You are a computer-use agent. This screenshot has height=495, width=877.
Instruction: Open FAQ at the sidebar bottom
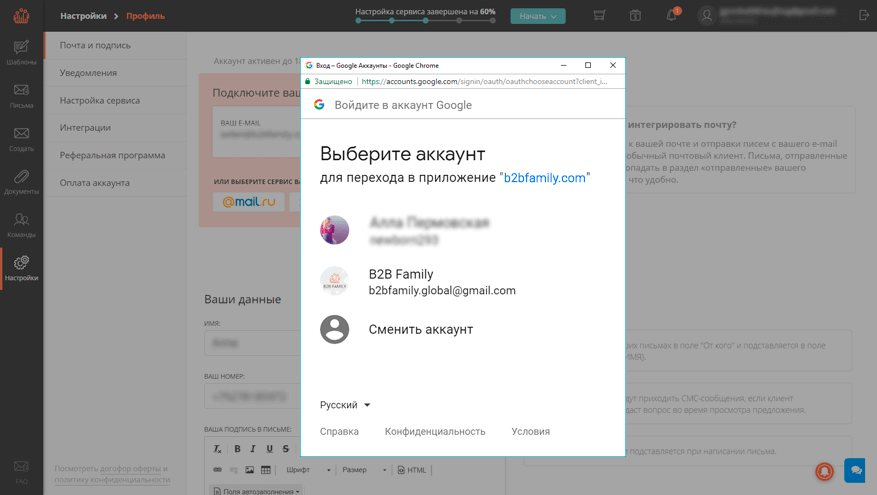(21, 472)
